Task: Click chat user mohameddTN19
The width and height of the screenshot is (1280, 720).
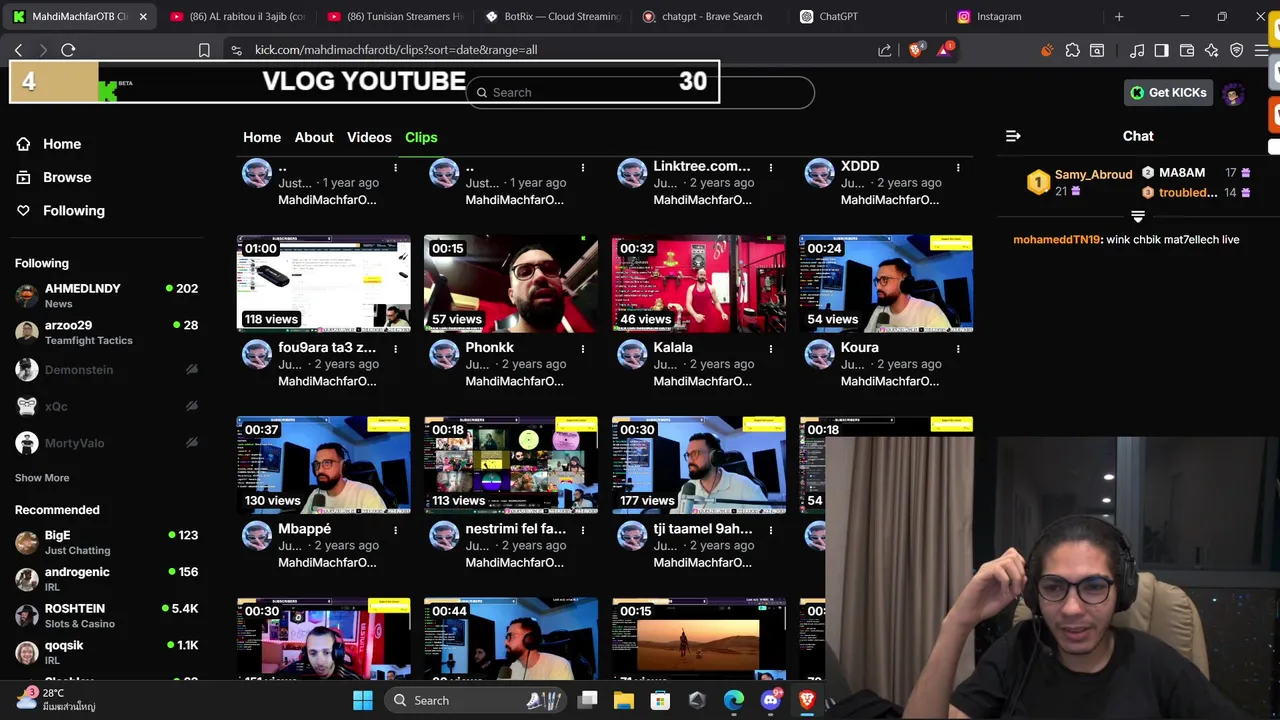Action: pyautogui.click(x=1056, y=240)
